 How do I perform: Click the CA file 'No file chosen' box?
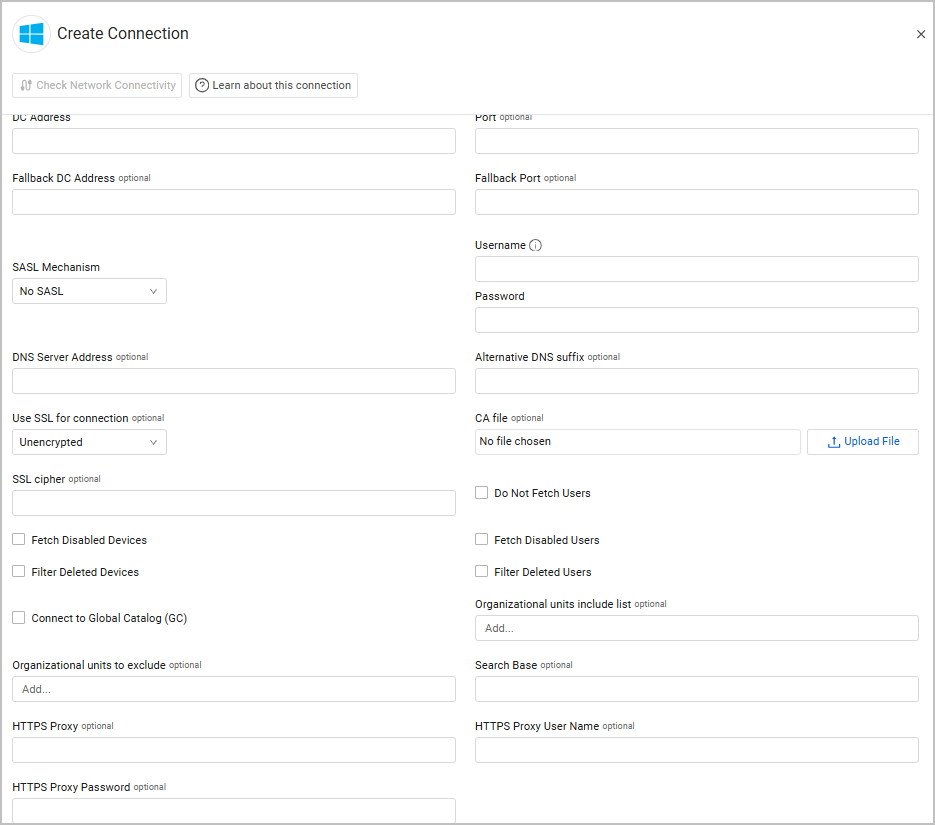tap(638, 442)
